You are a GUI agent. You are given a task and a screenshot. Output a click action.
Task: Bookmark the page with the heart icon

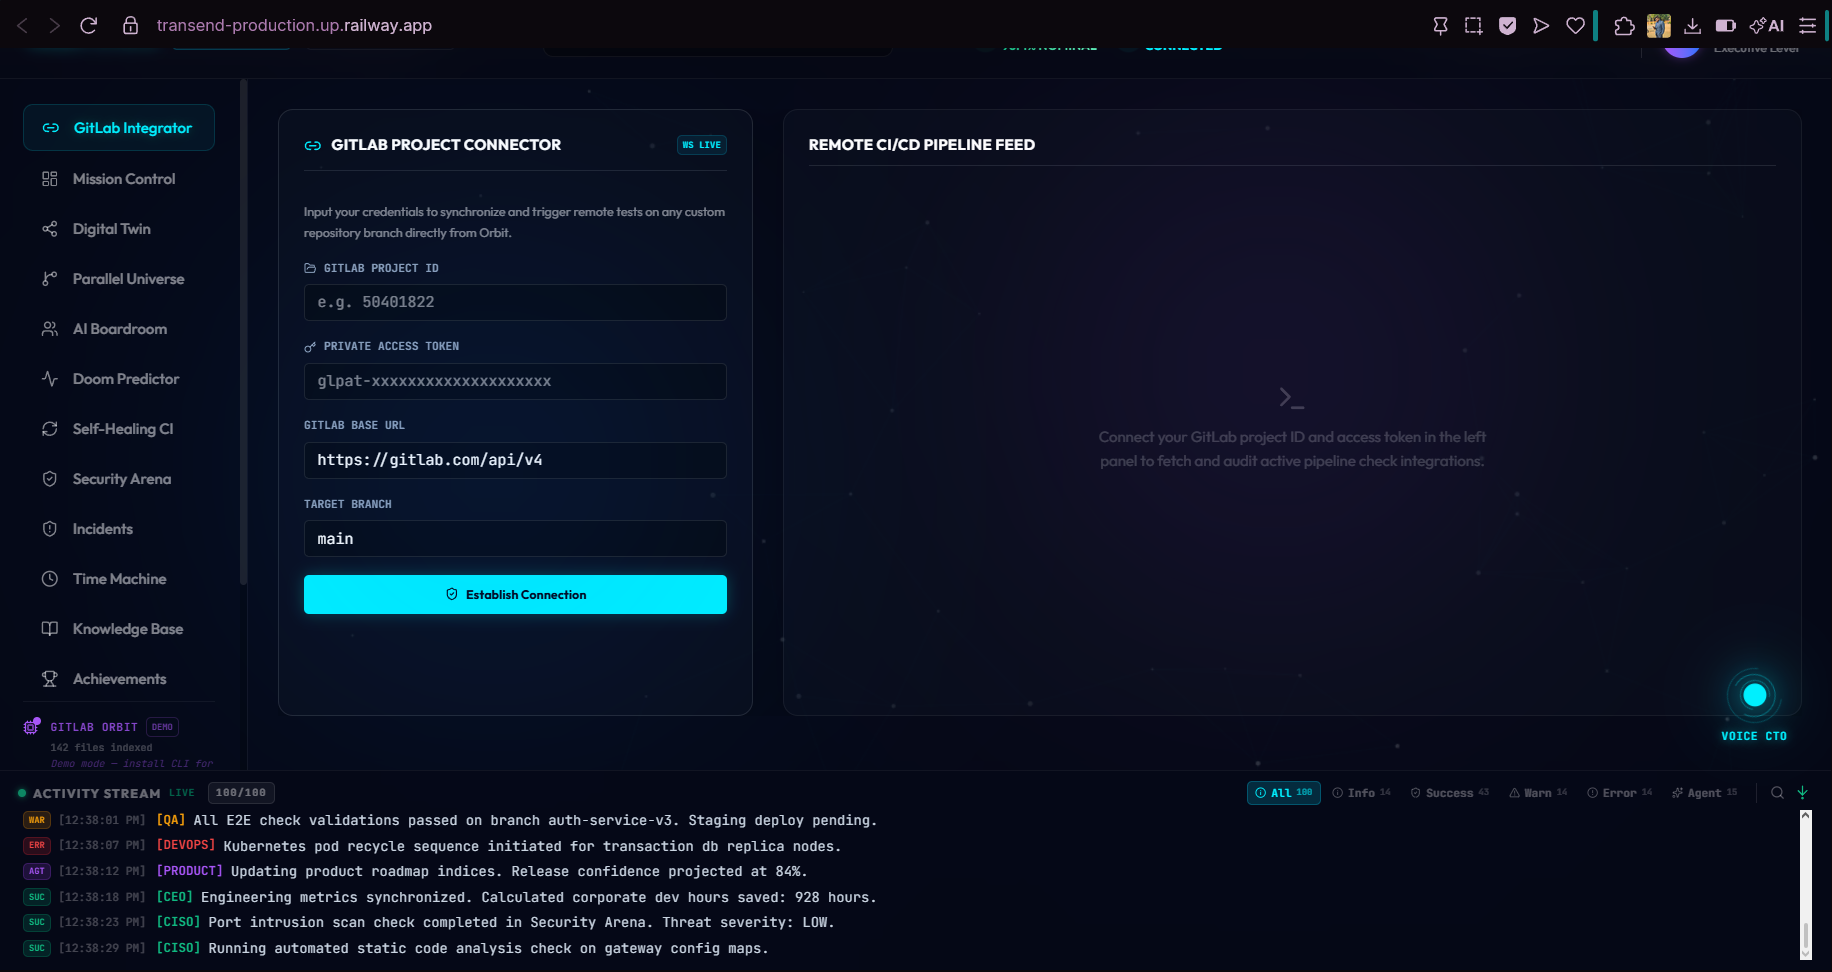(1575, 25)
